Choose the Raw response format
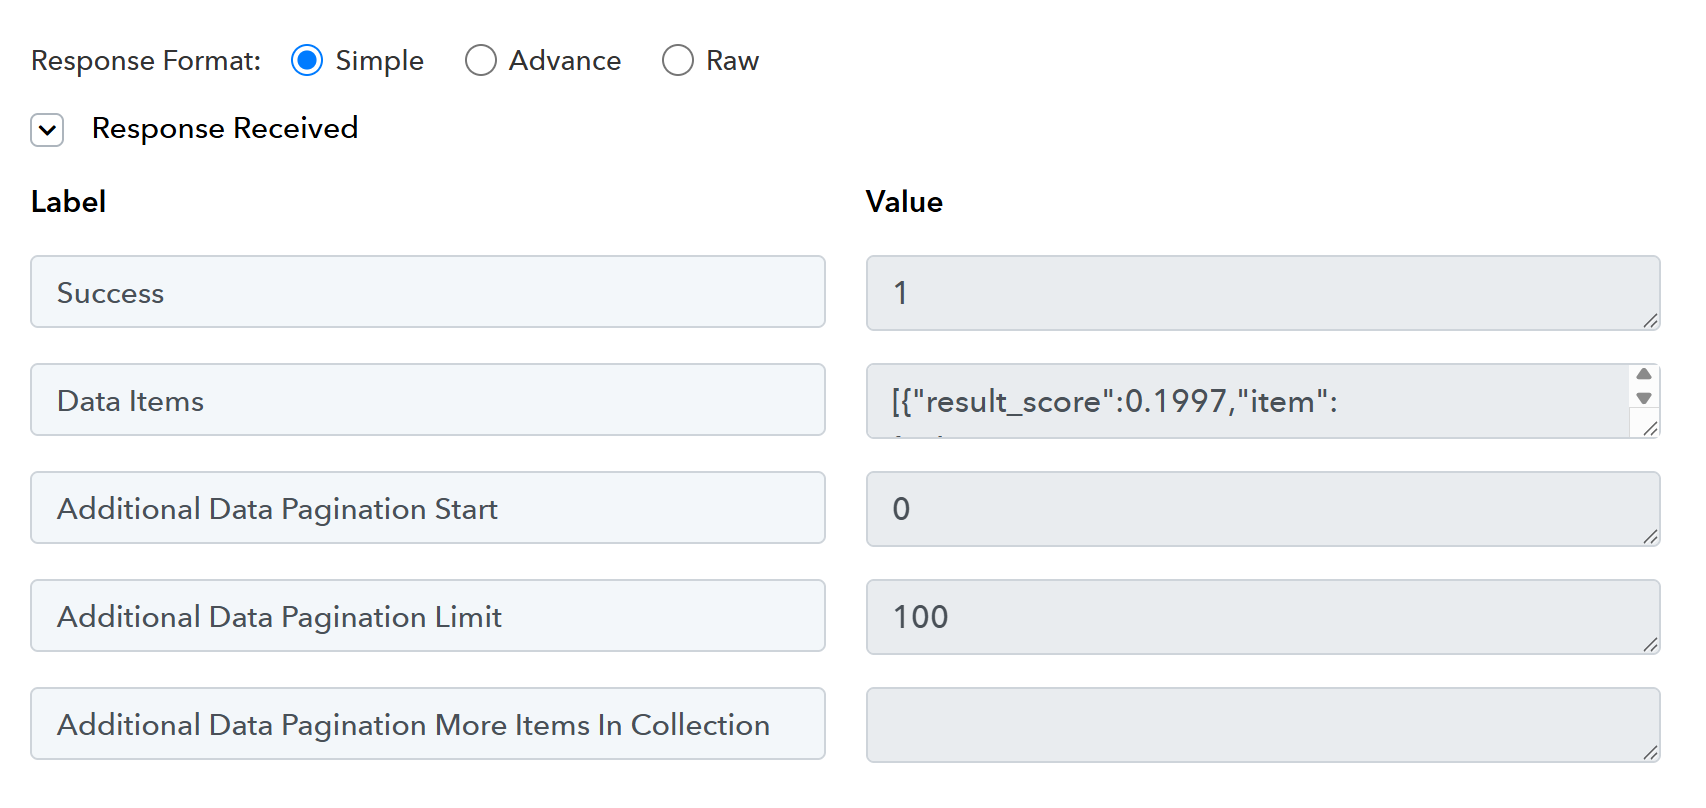 tap(678, 61)
